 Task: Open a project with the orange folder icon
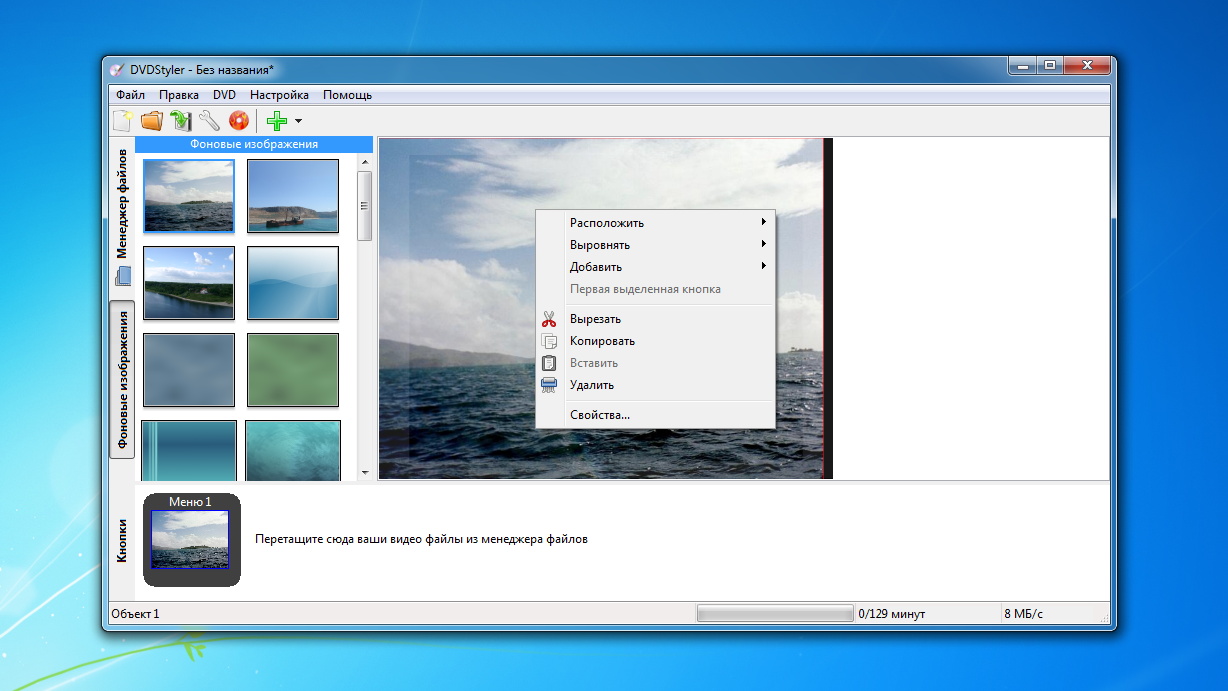click(151, 121)
